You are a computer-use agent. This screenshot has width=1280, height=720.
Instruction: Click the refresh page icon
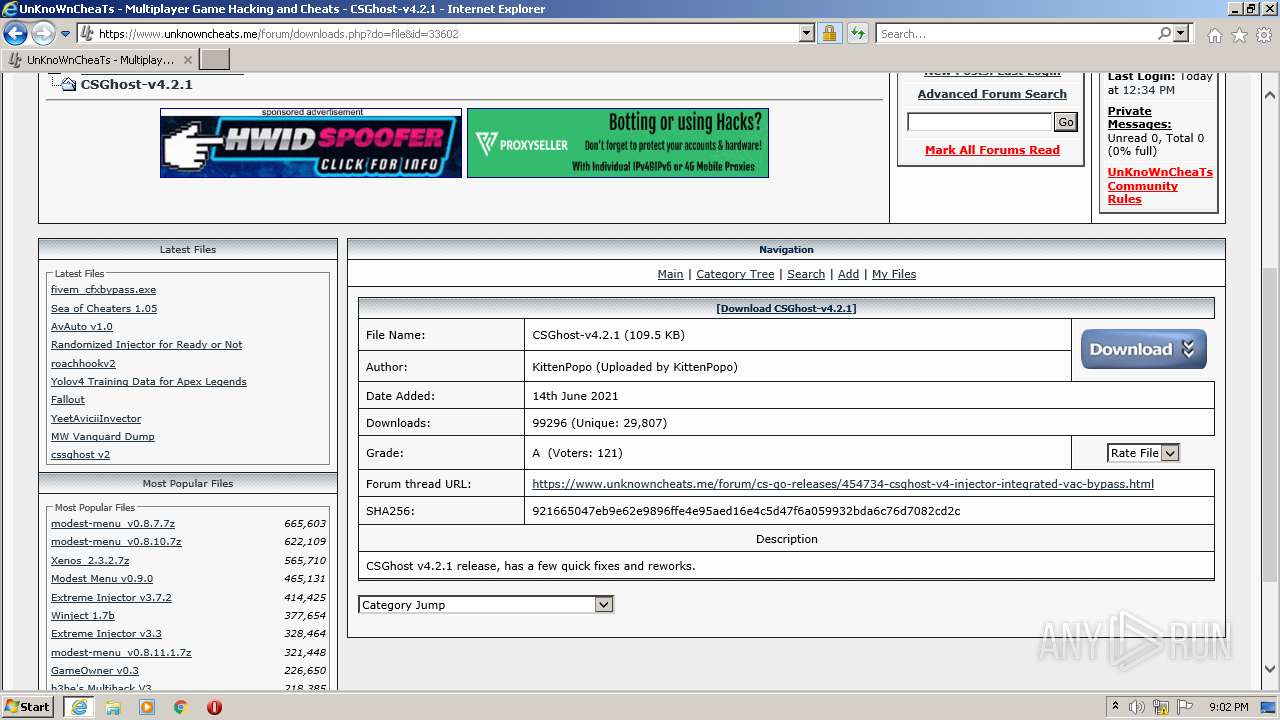coord(857,34)
